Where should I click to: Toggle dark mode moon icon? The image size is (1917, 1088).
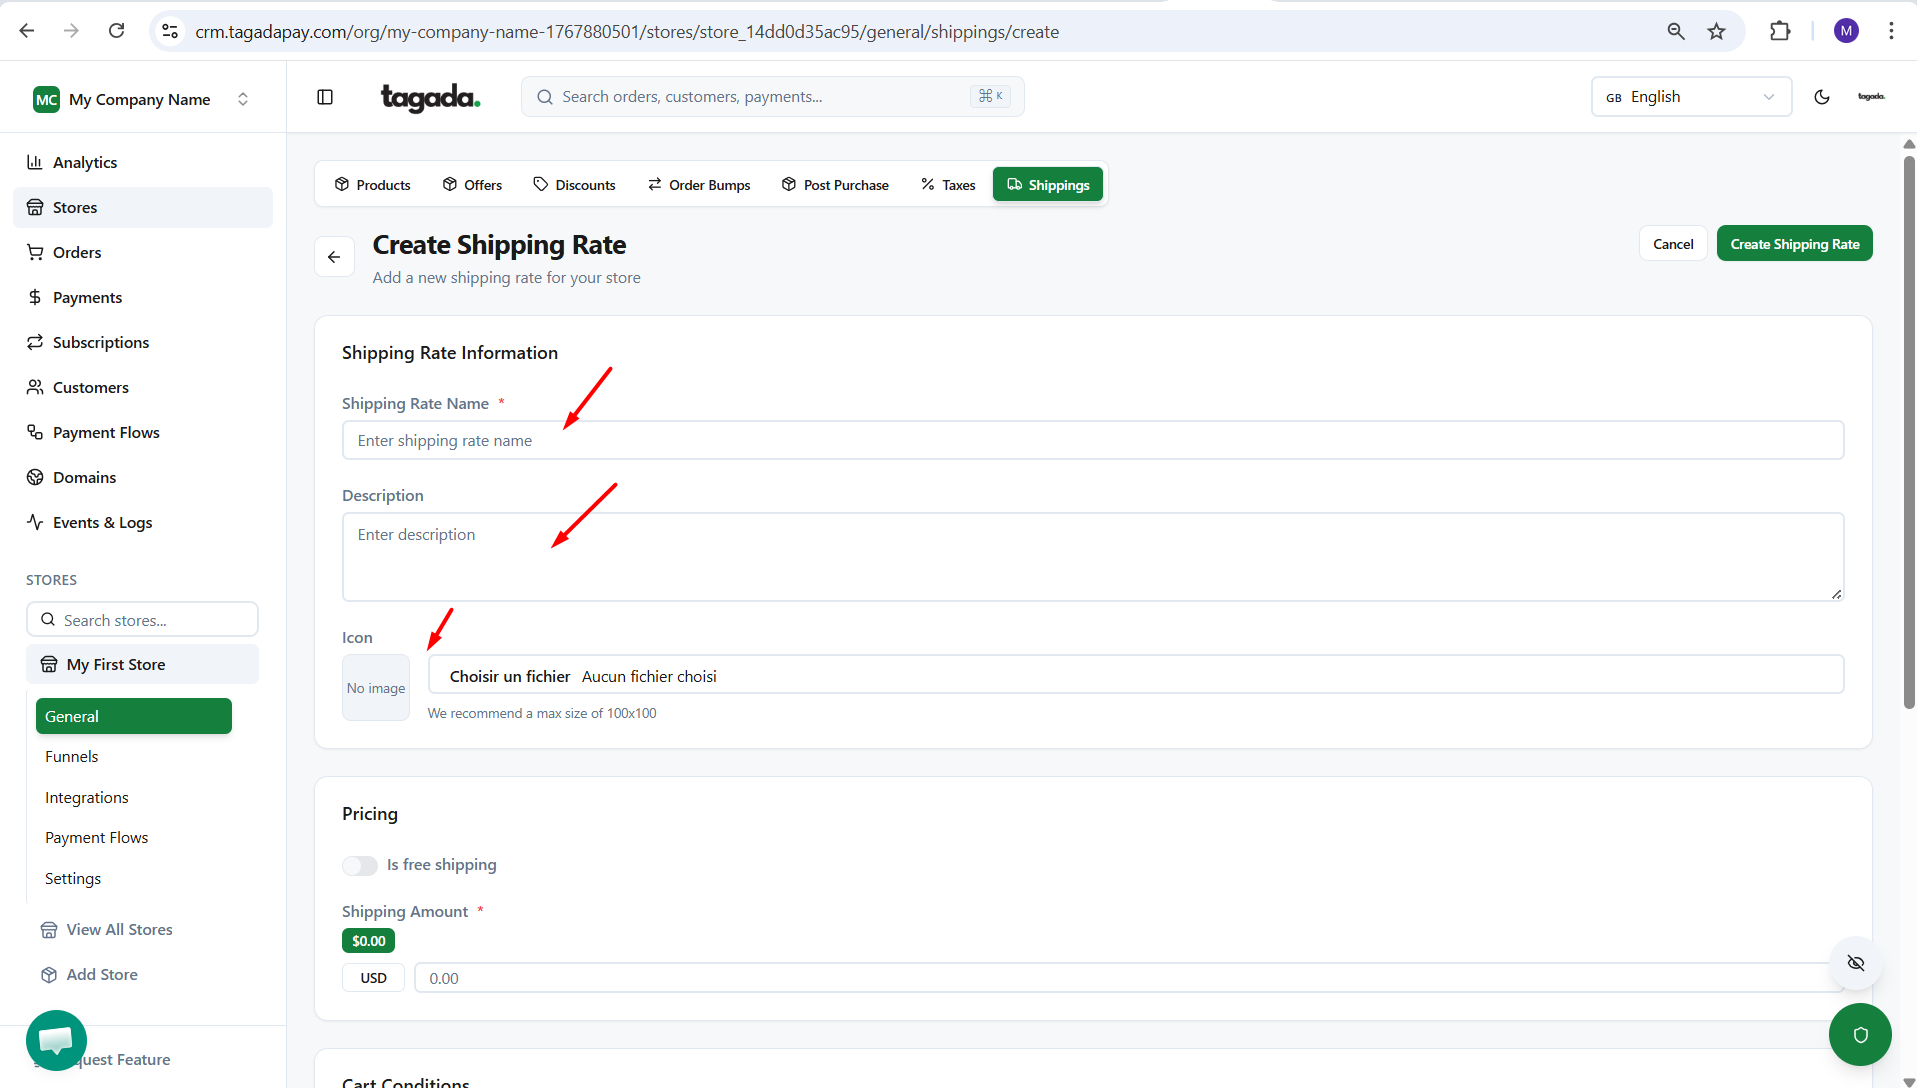(x=1821, y=97)
